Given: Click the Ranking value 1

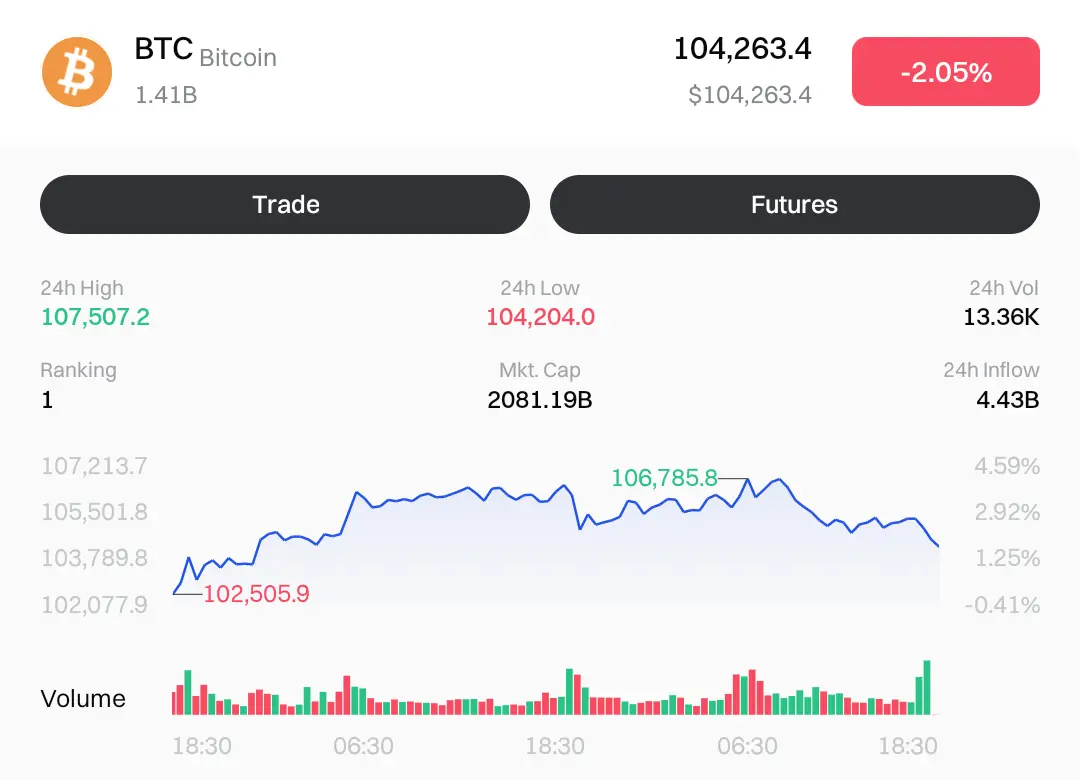Looking at the screenshot, I should click(47, 400).
